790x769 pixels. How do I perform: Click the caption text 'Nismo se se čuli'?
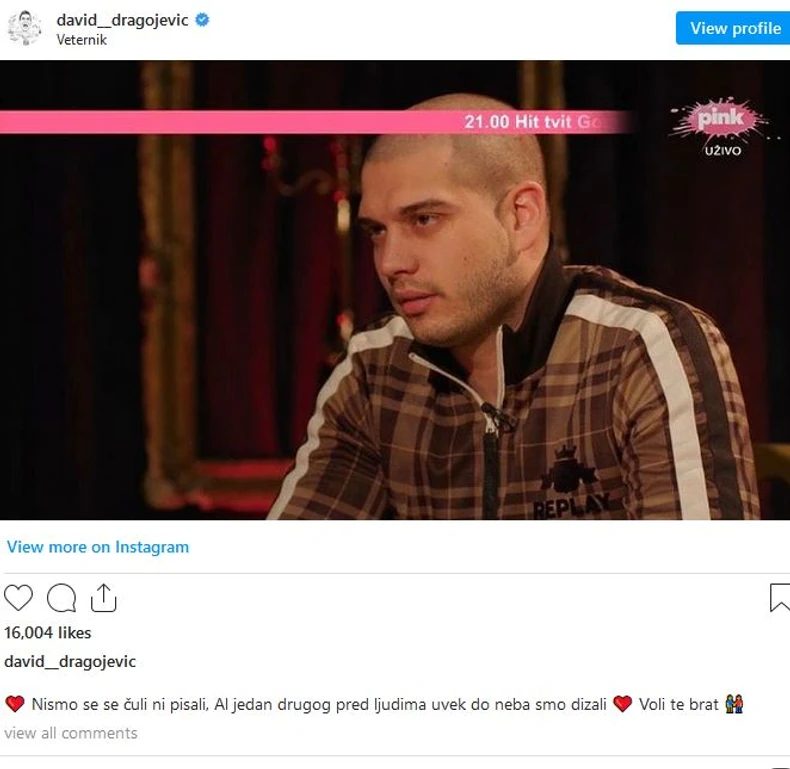click(90, 704)
